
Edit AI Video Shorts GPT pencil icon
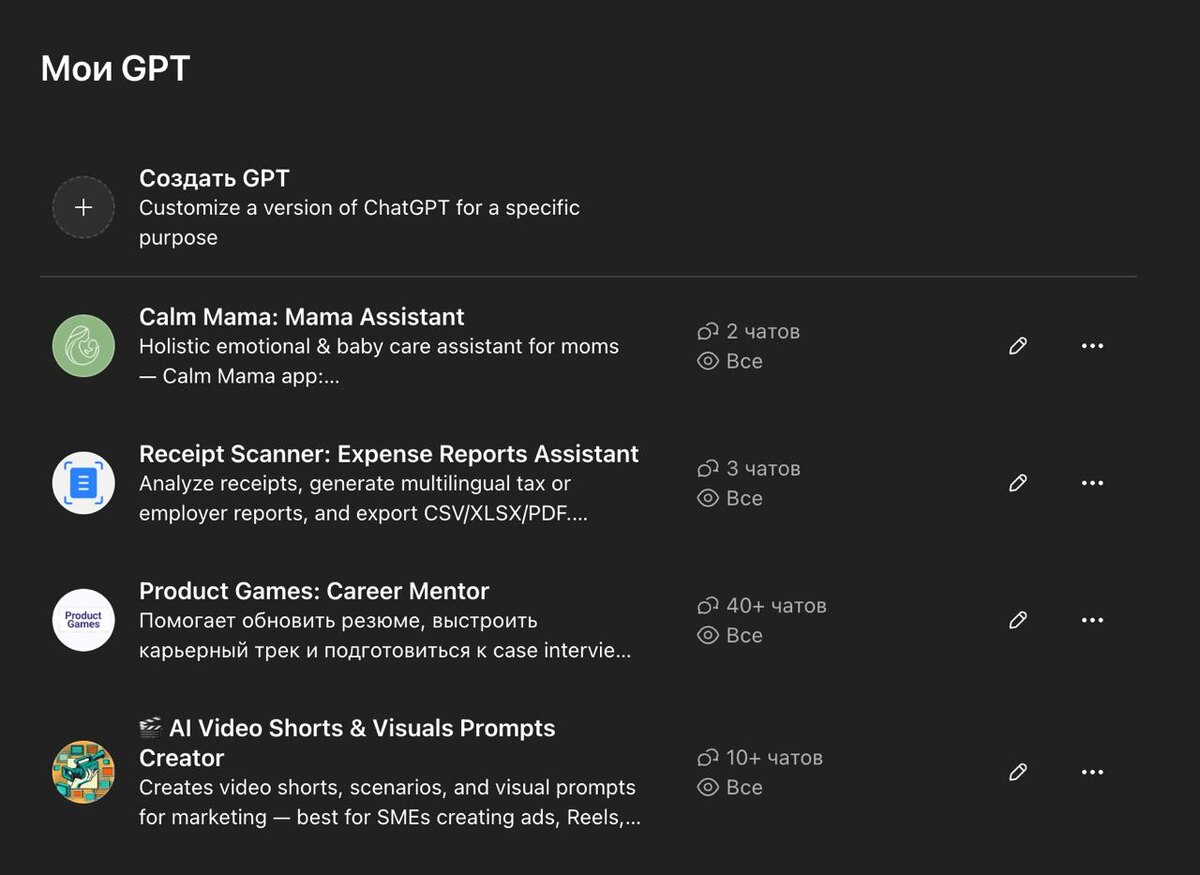(x=1018, y=772)
